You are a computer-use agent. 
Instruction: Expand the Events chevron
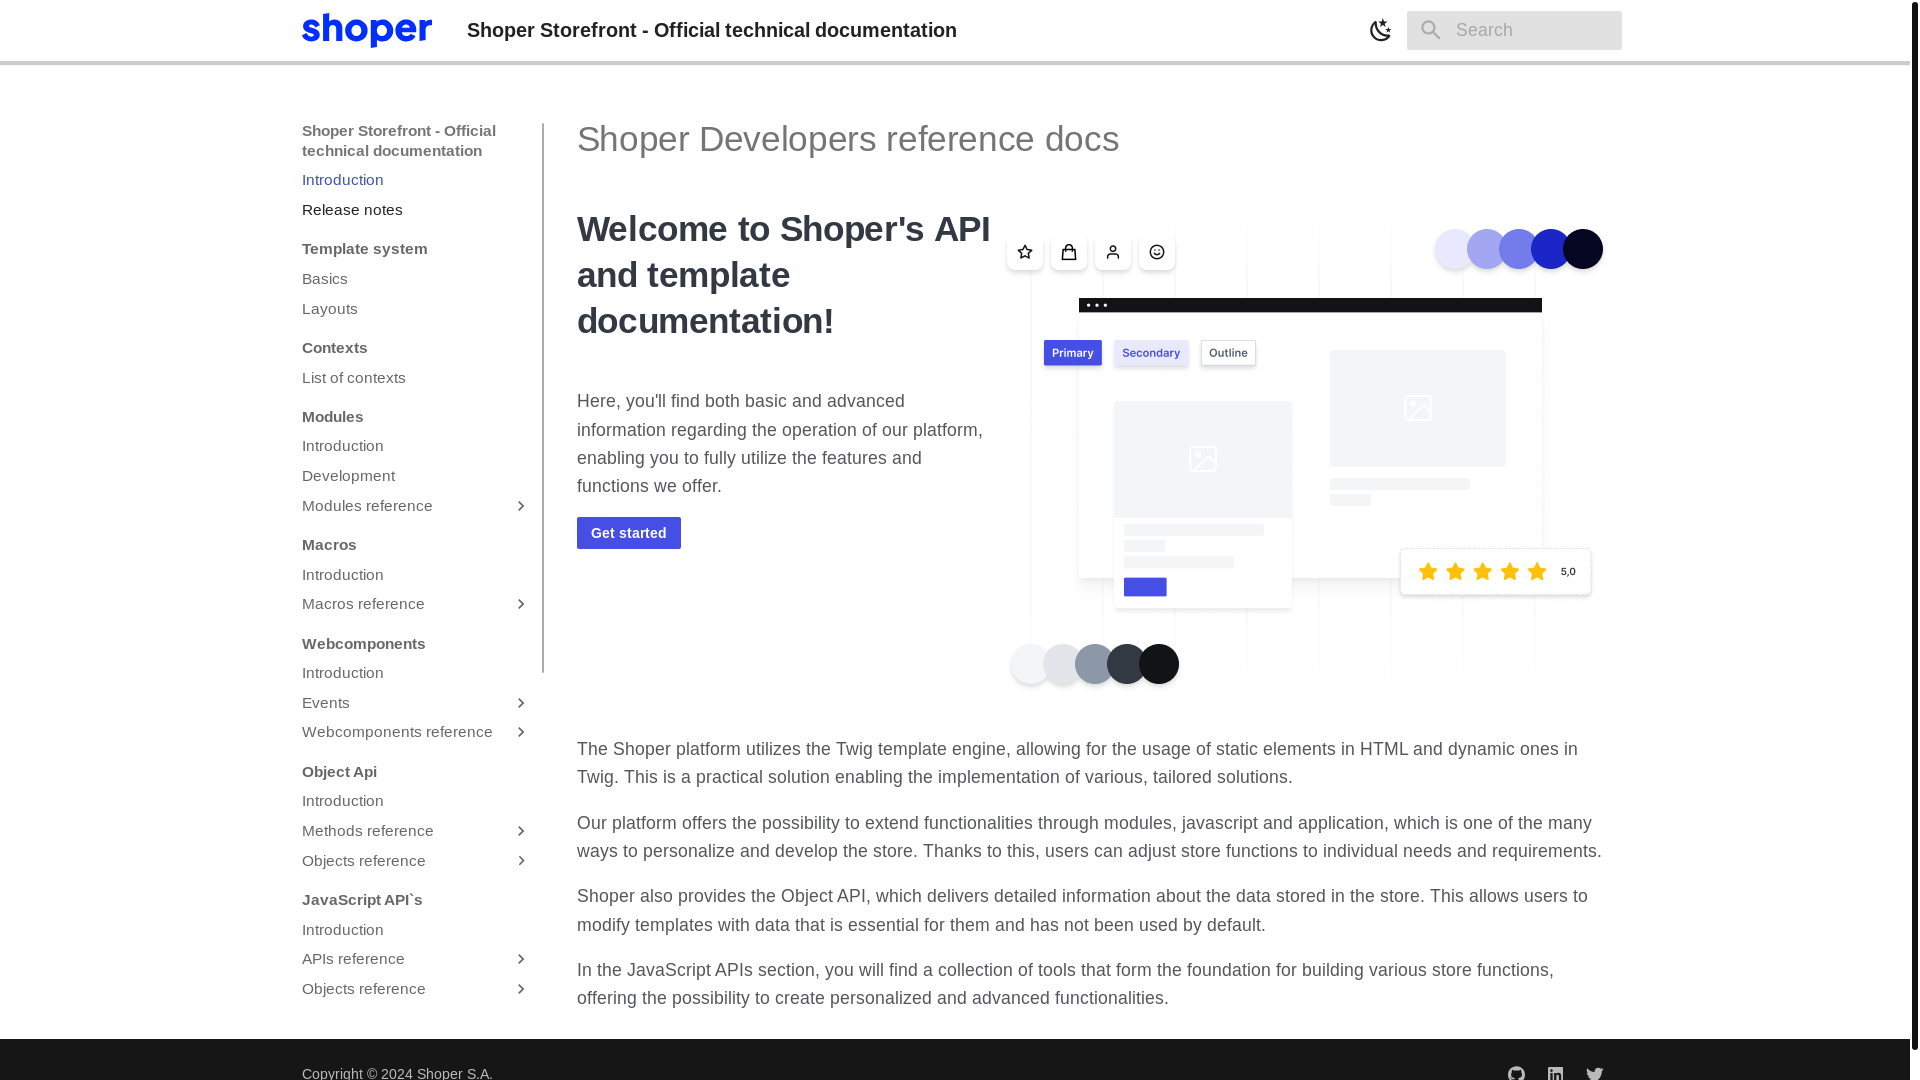(520, 703)
